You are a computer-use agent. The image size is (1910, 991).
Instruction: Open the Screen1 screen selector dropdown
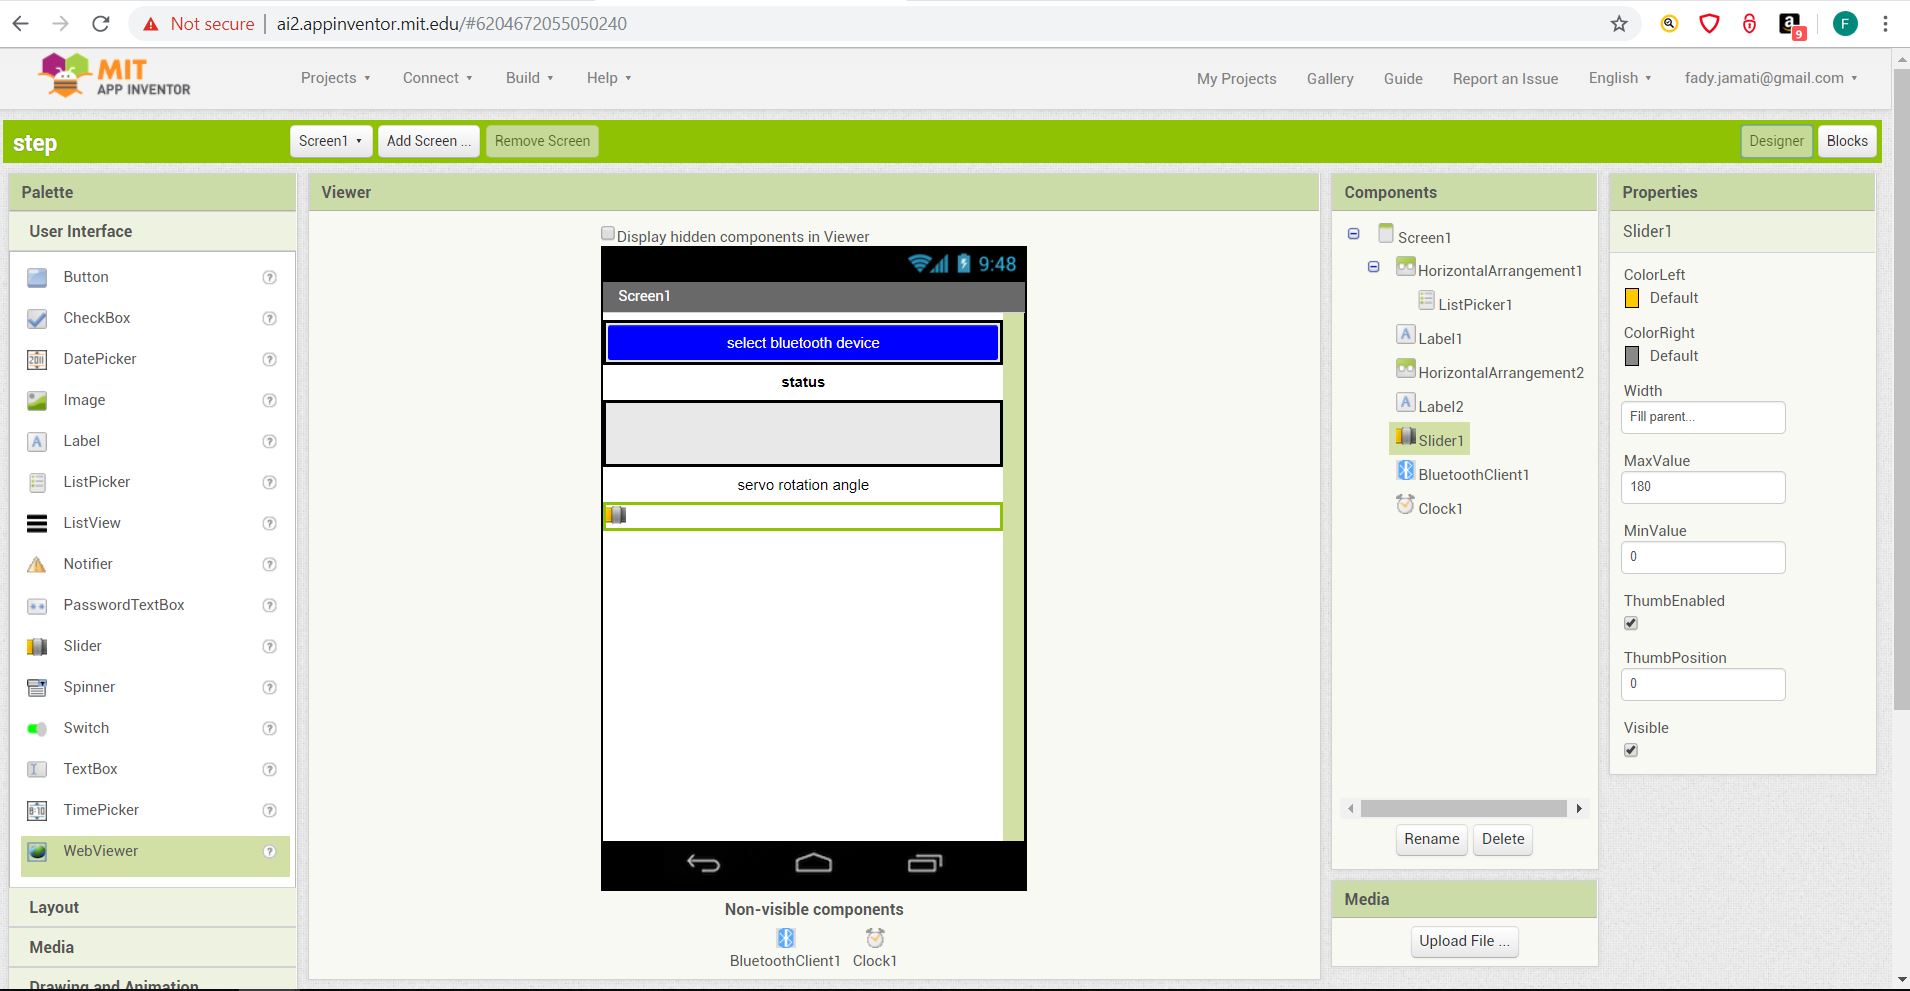point(331,141)
